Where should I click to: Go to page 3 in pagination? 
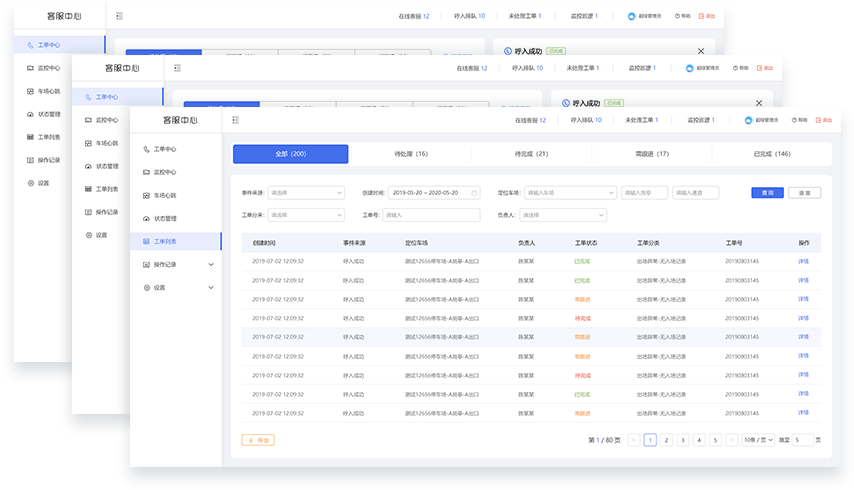coord(682,440)
